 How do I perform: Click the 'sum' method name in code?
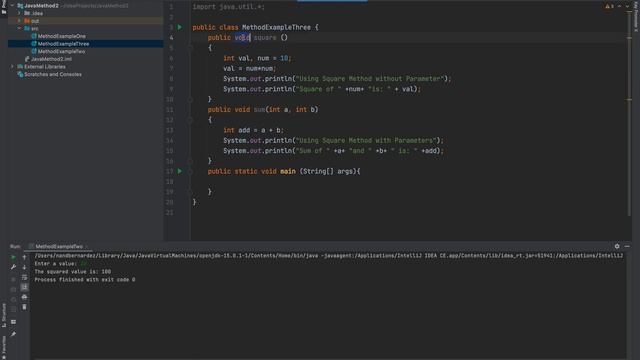click(x=259, y=109)
